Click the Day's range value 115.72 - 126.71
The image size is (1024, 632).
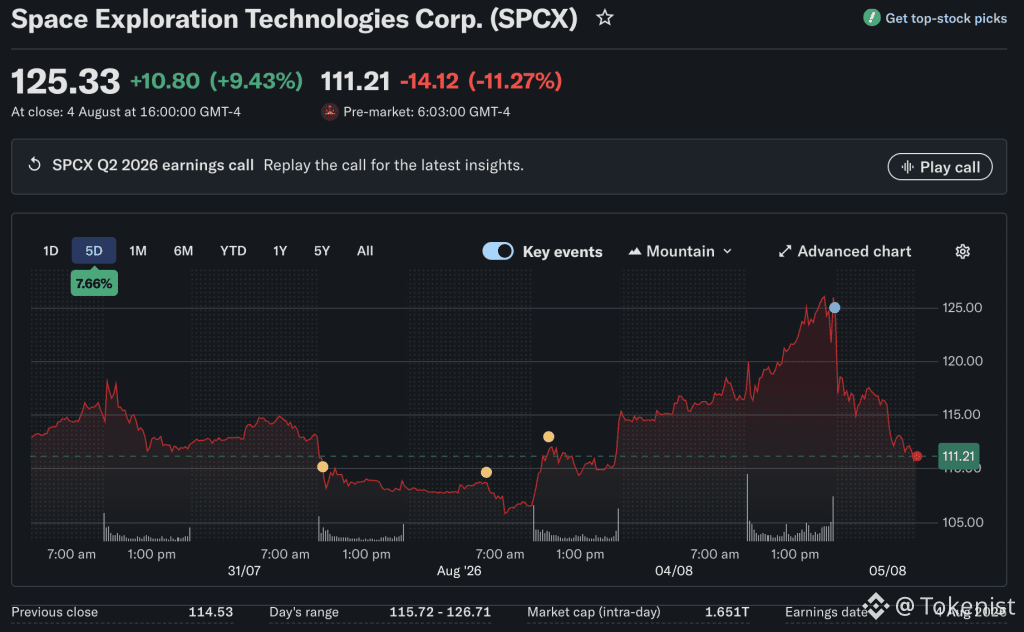[x=440, y=612]
